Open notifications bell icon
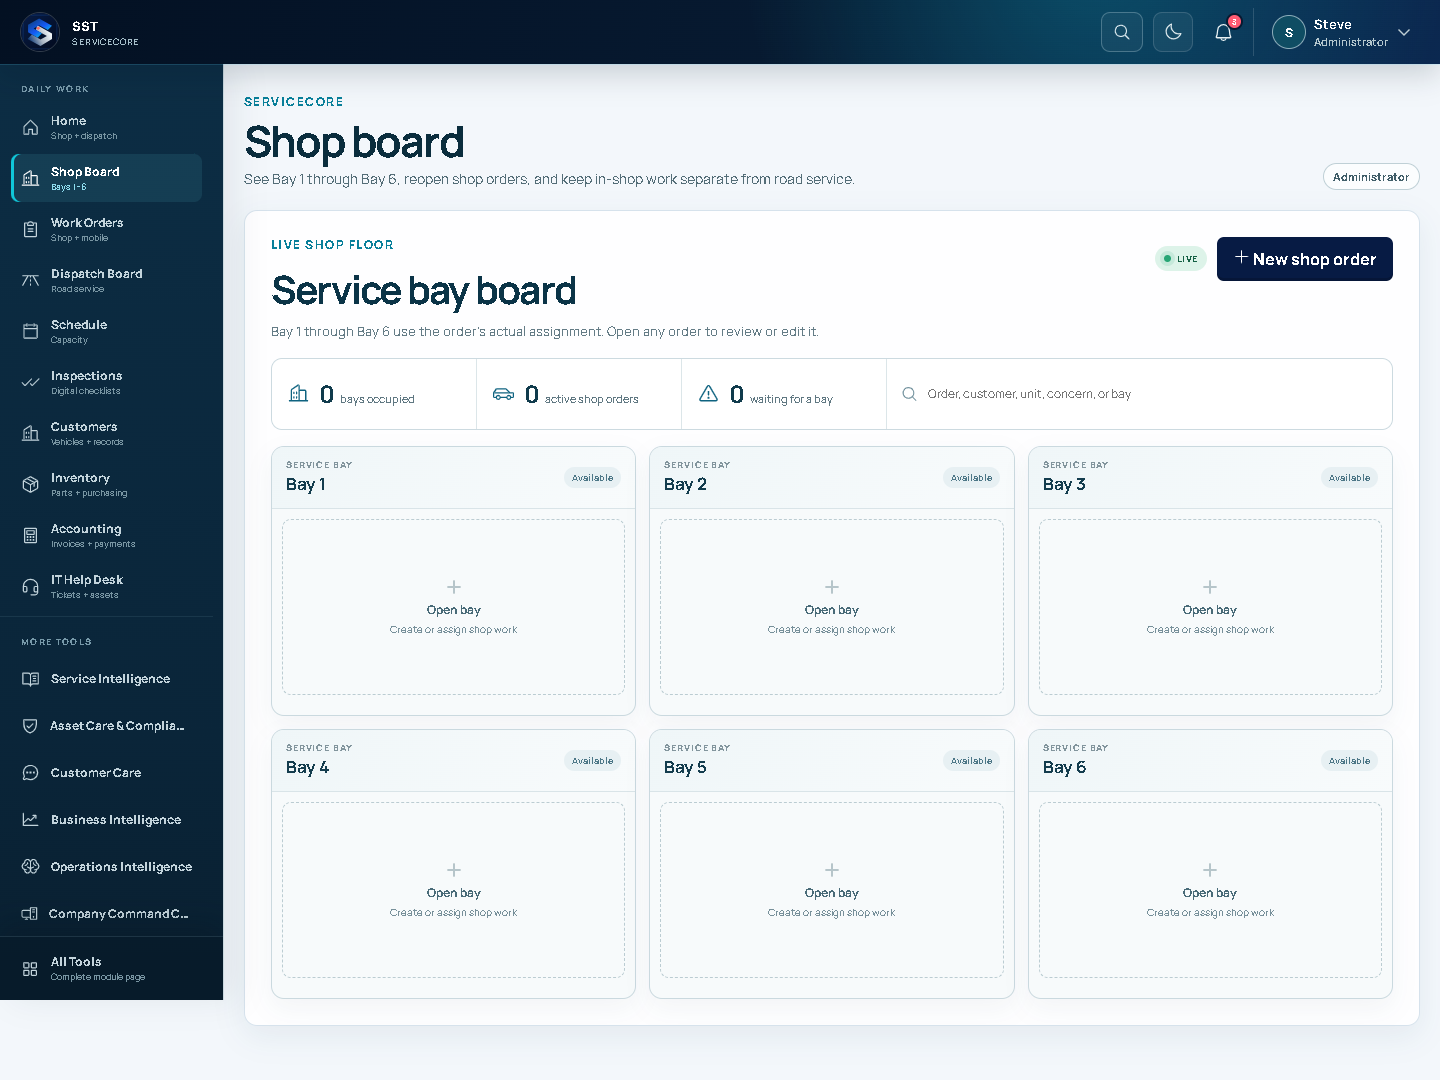 pyautogui.click(x=1223, y=32)
